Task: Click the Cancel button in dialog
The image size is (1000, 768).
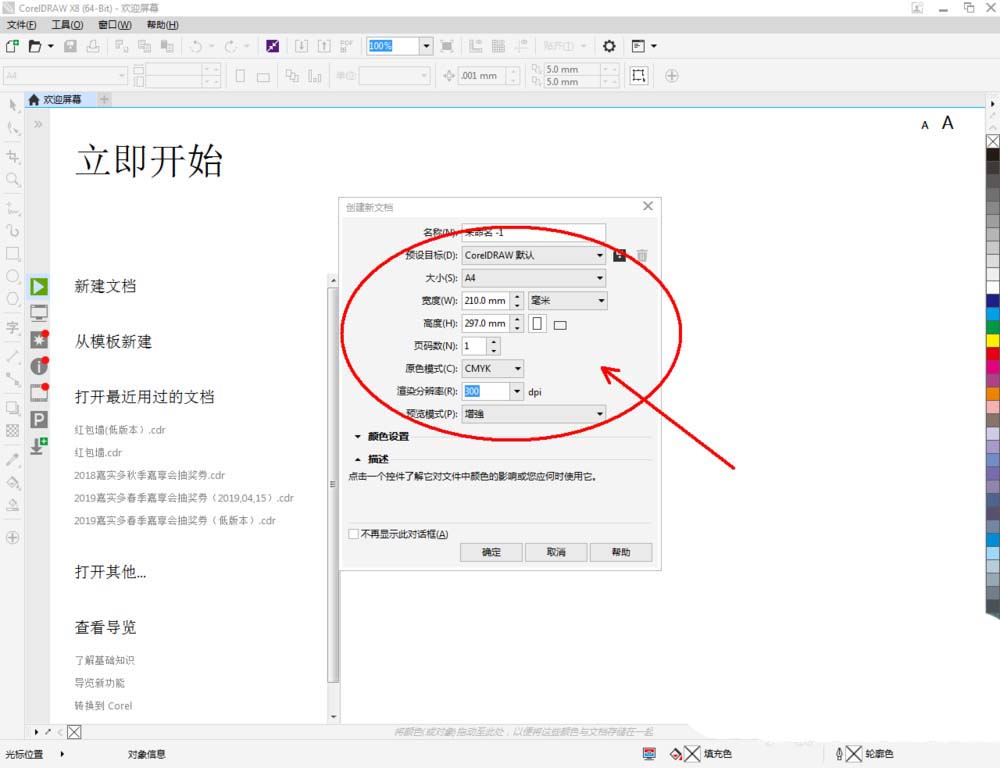Action: tap(556, 552)
